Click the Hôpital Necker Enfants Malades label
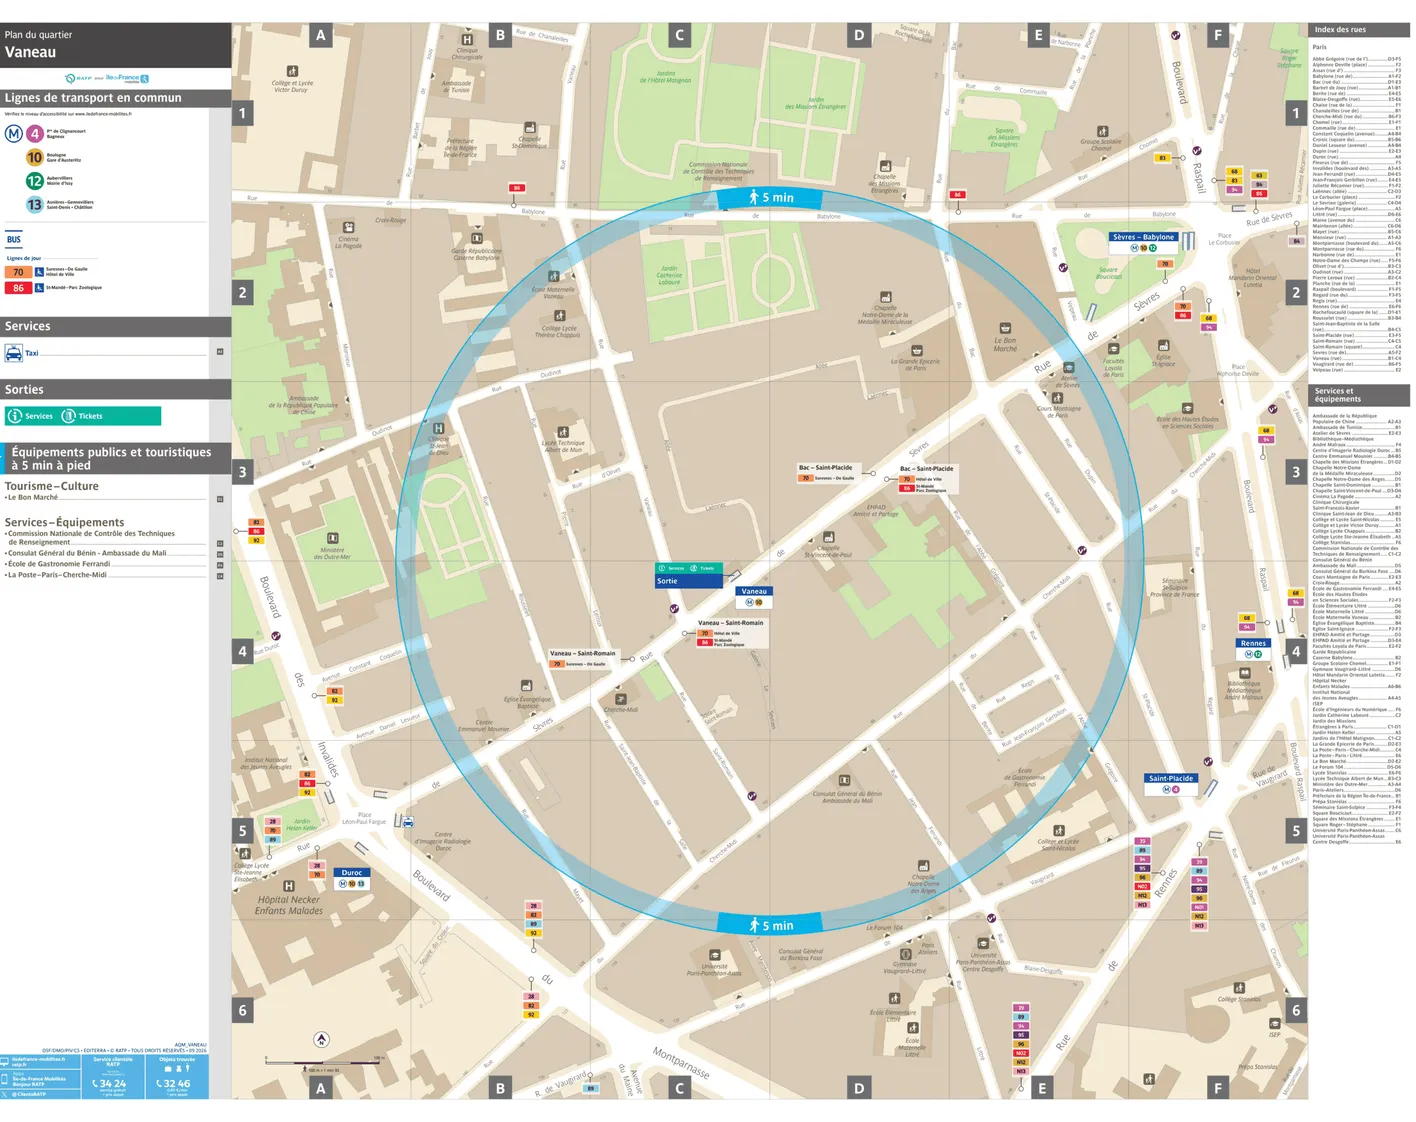Screen dimensions: 1416x1122 (x=289, y=905)
